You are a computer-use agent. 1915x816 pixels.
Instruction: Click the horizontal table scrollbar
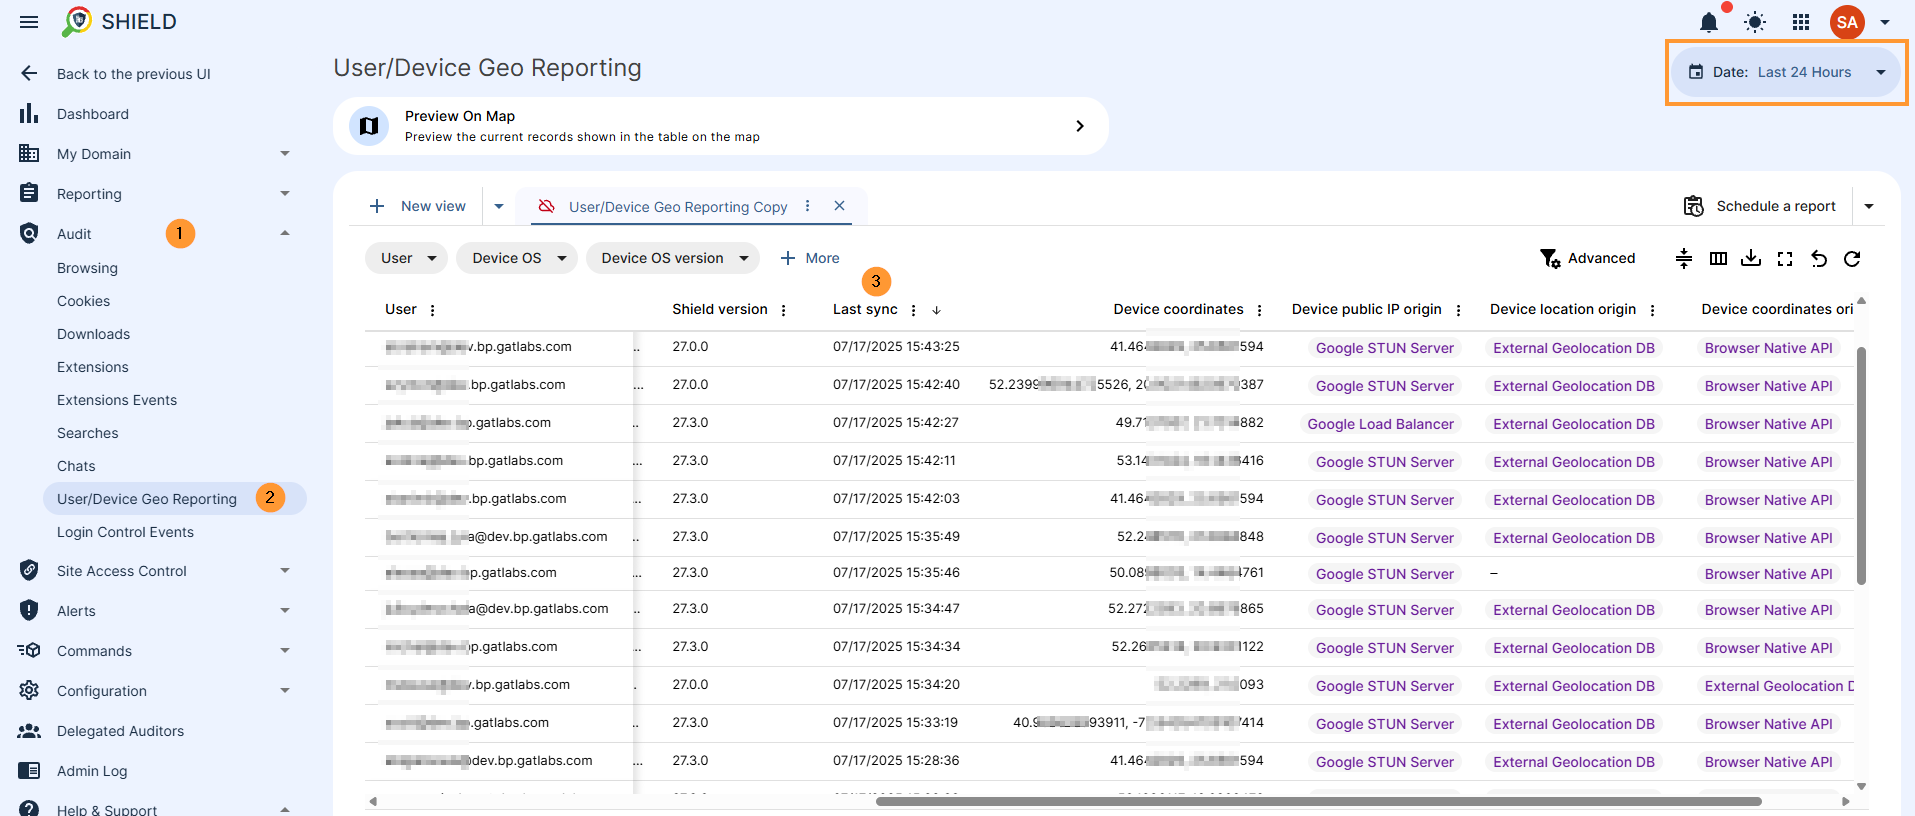click(x=1318, y=801)
